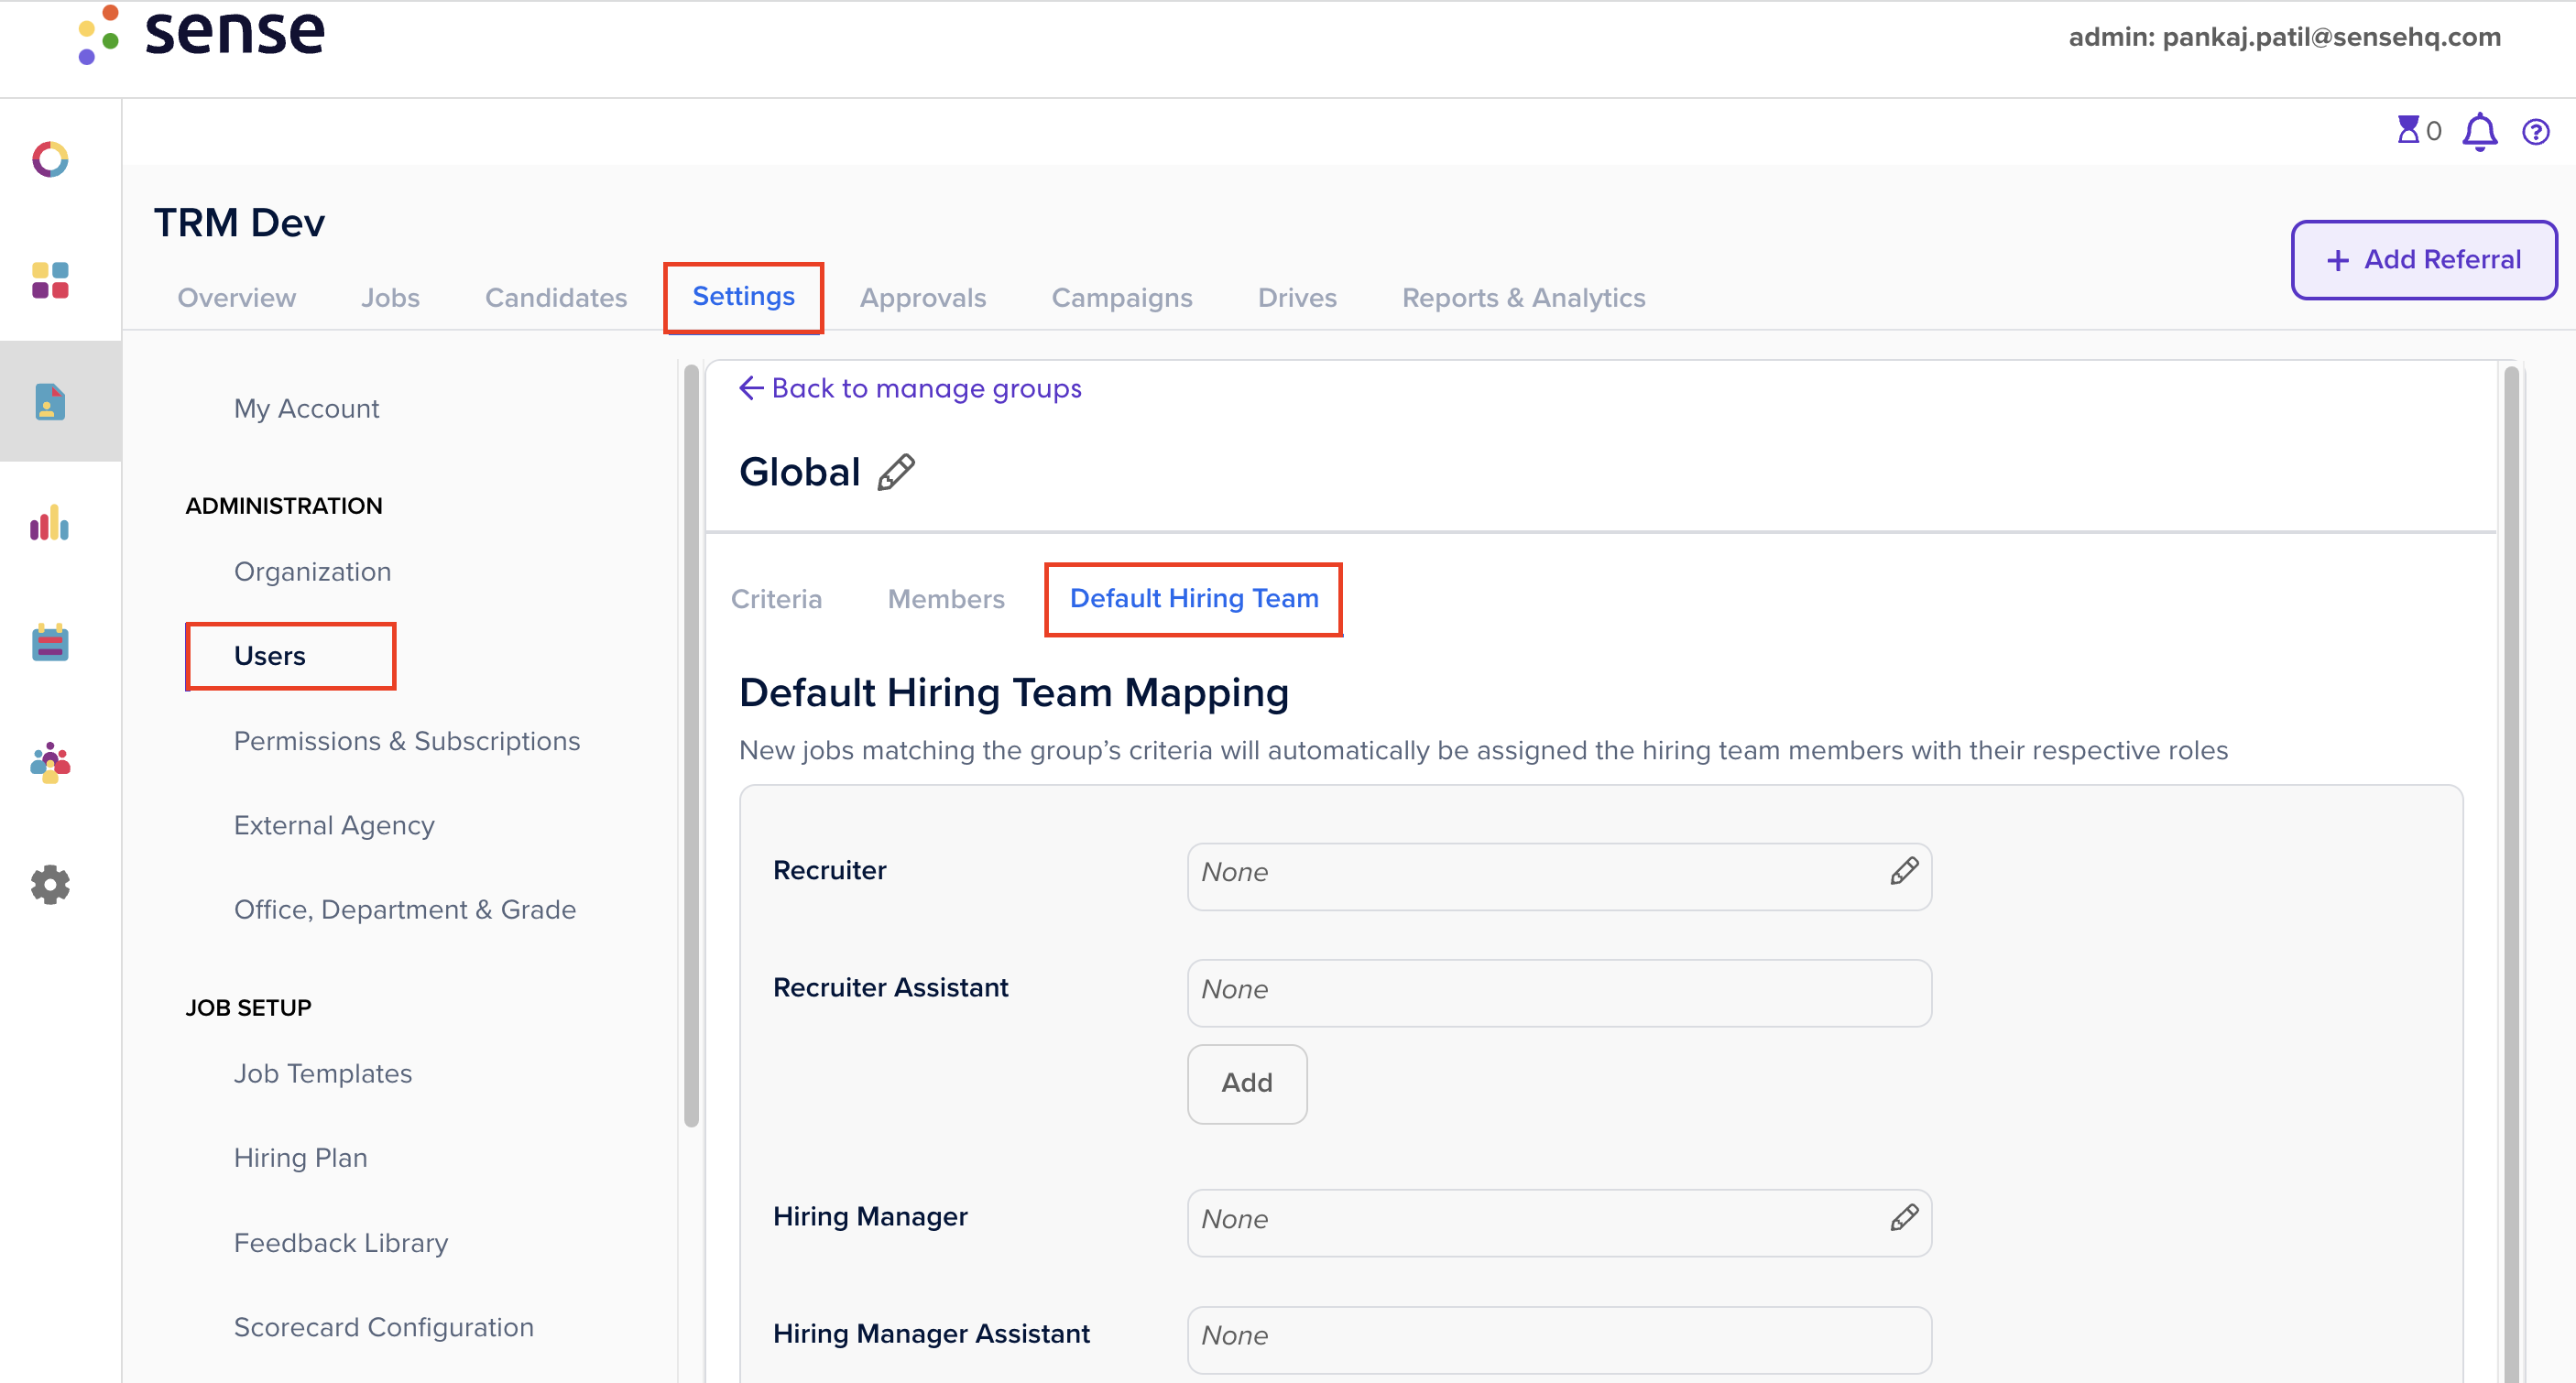Select the candidate document icon in sidebar

pyautogui.click(x=50, y=402)
